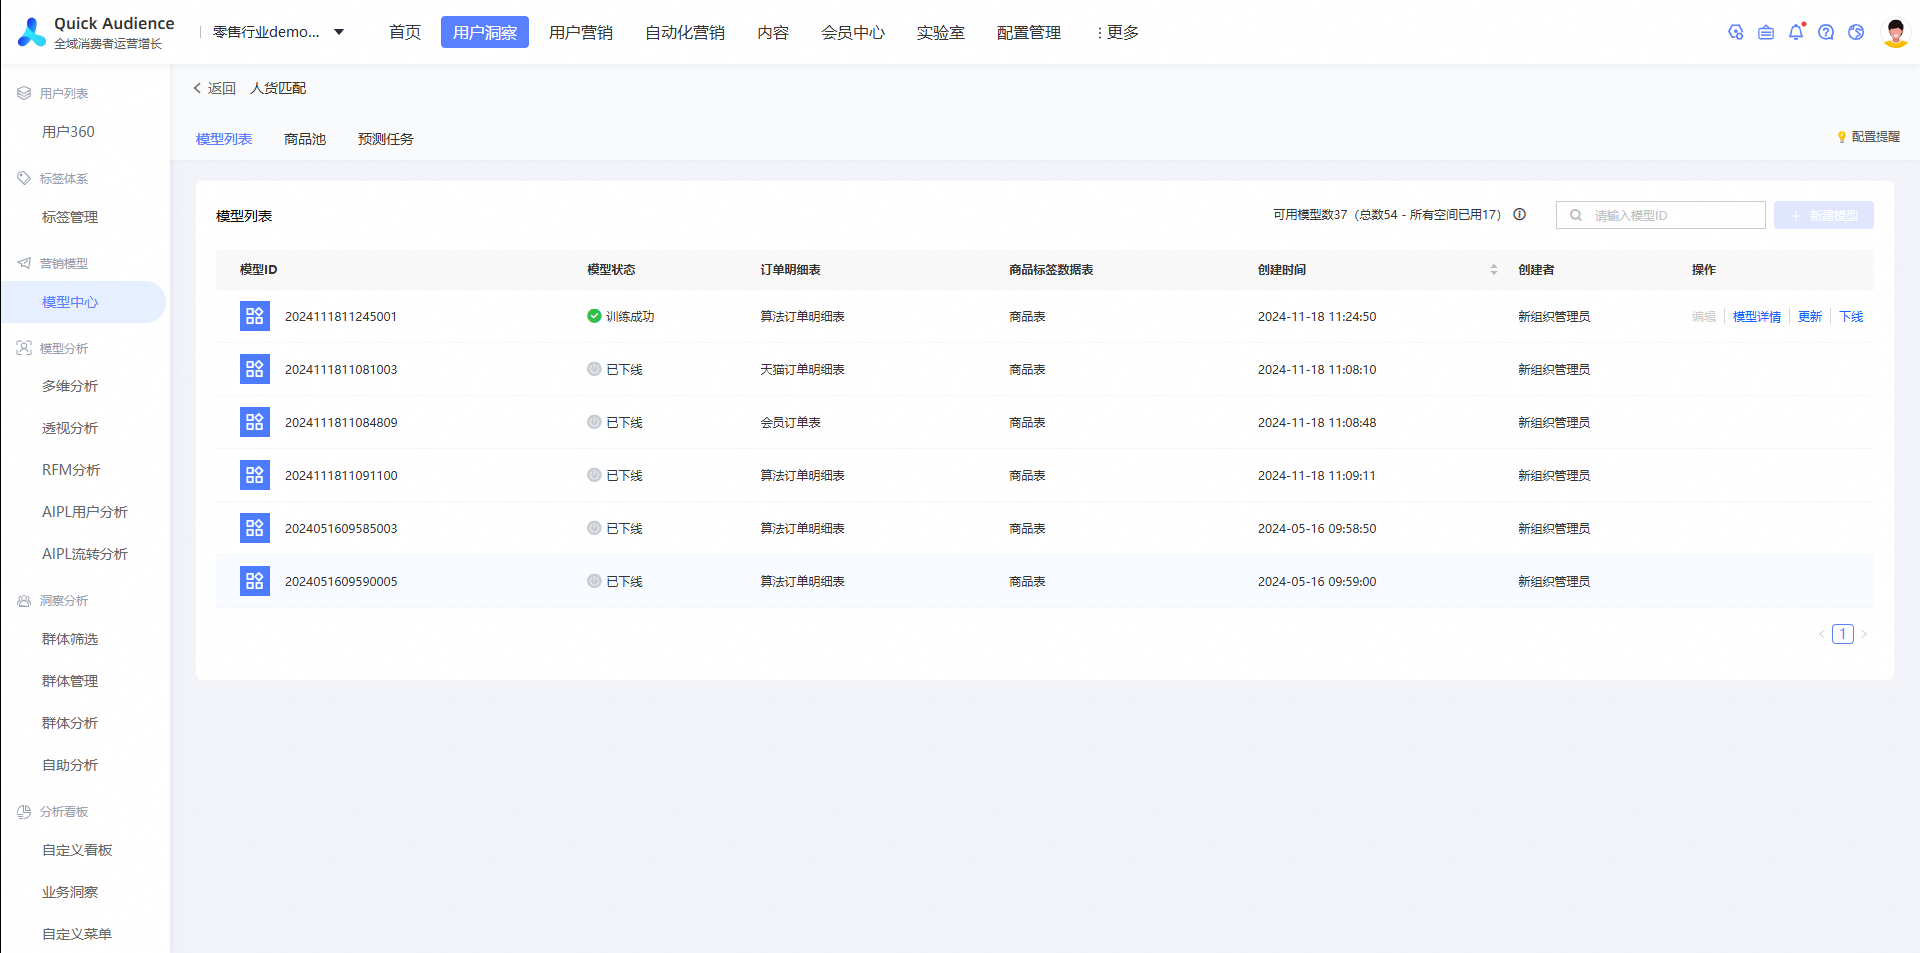
Task: Go to previous page arrow
Action: tap(1821, 634)
